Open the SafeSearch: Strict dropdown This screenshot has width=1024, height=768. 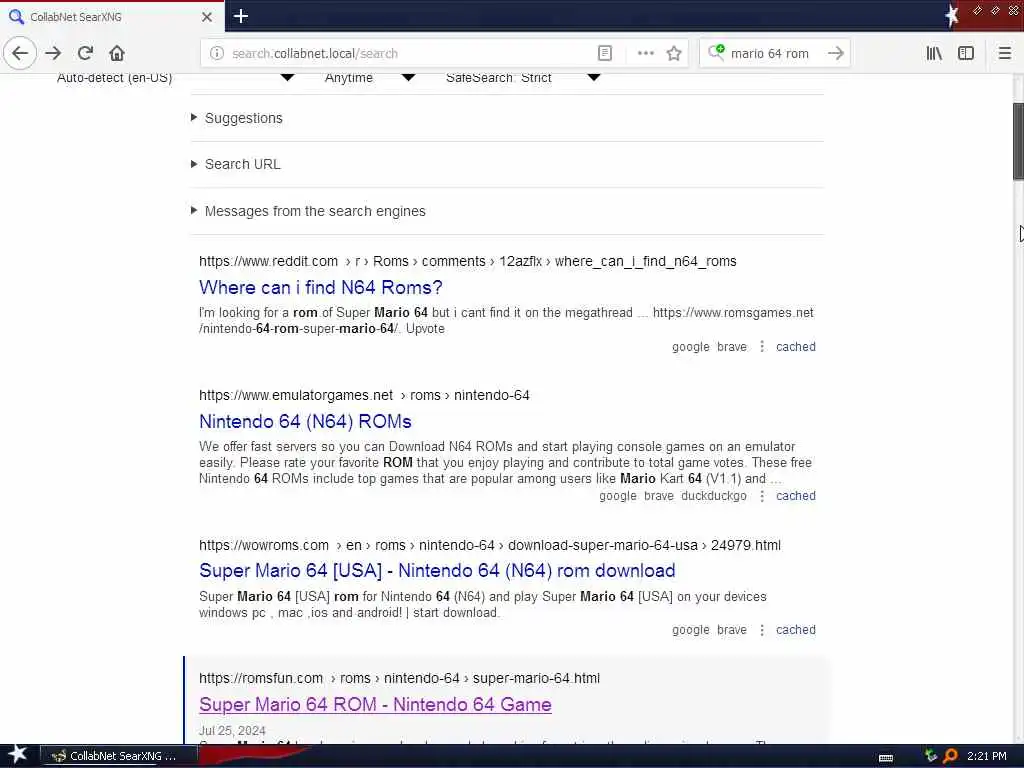click(522, 78)
